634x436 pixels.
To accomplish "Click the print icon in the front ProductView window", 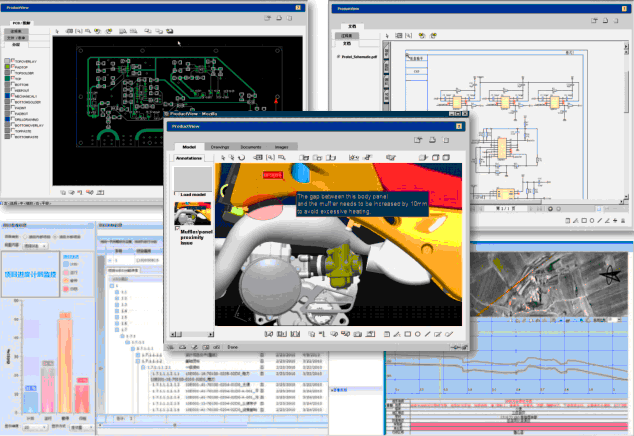I will pyautogui.click(x=431, y=141).
